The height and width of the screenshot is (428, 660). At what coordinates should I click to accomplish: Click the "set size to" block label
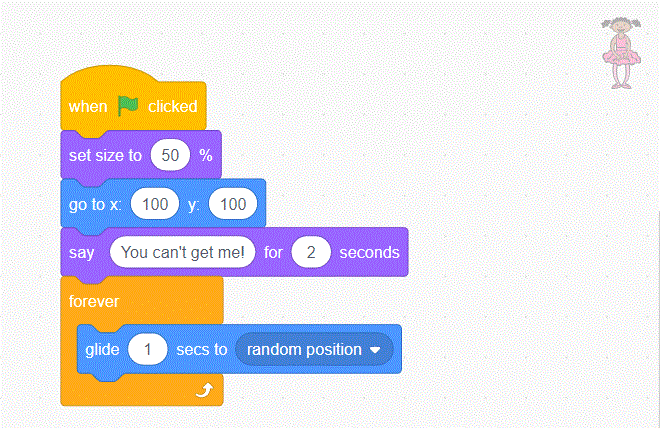point(105,156)
